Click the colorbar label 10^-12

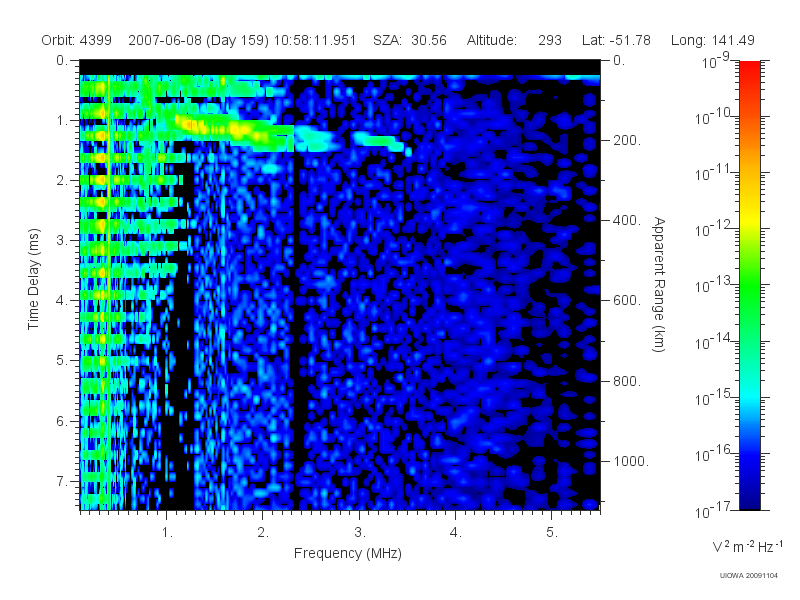(x=713, y=229)
